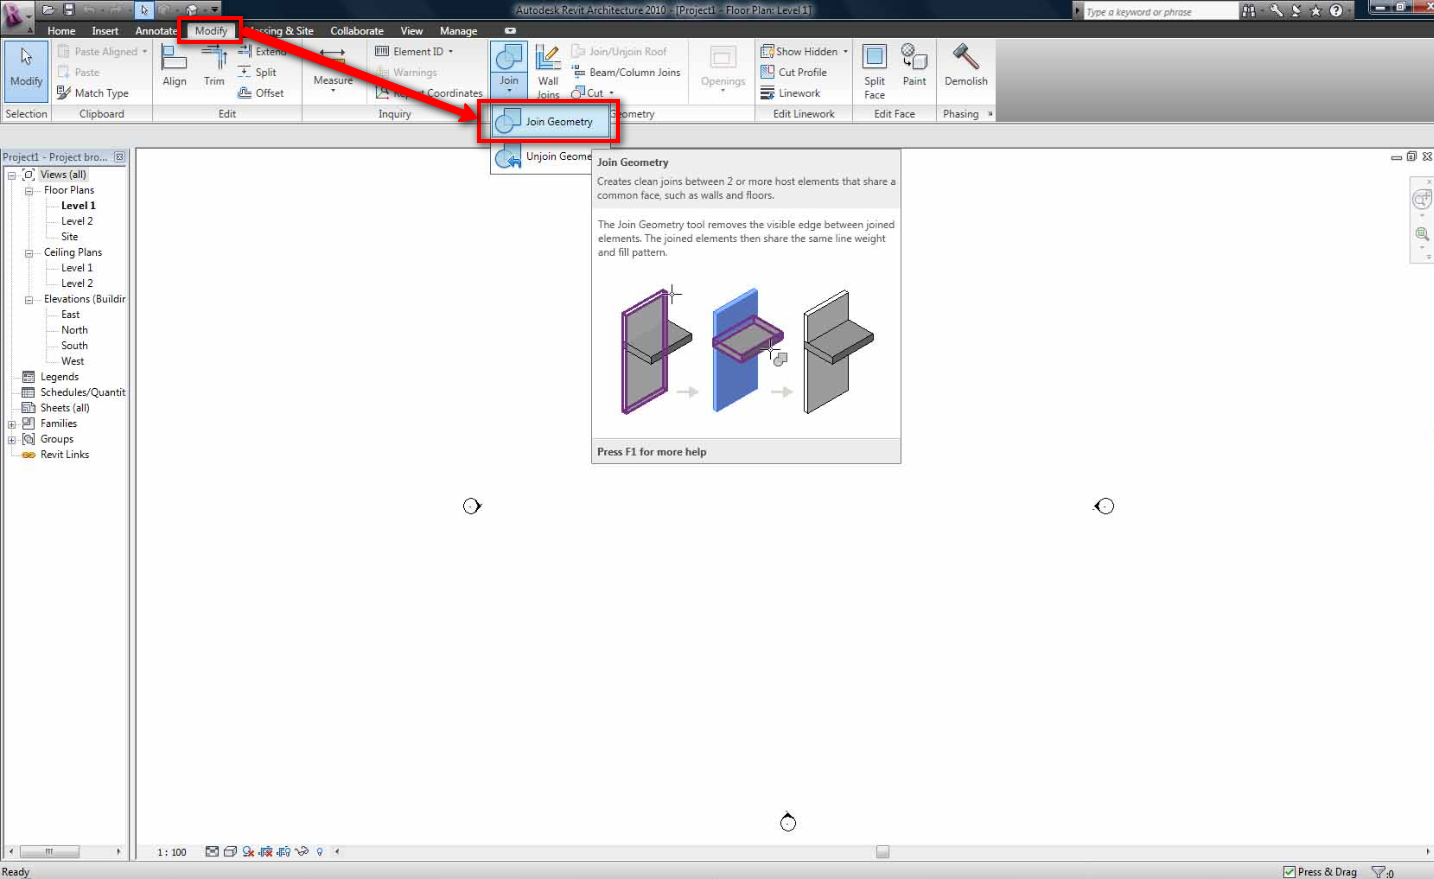
Task: Click the north elevation marker at canvas bottom
Action: pos(788,822)
